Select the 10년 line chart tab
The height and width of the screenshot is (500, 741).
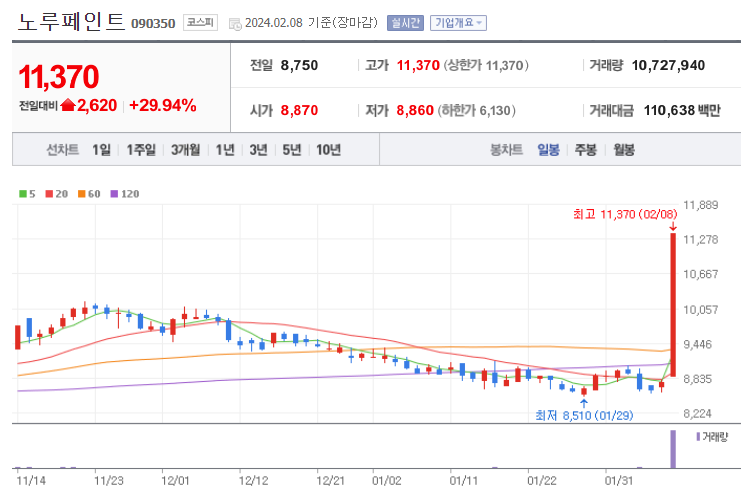tap(328, 150)
